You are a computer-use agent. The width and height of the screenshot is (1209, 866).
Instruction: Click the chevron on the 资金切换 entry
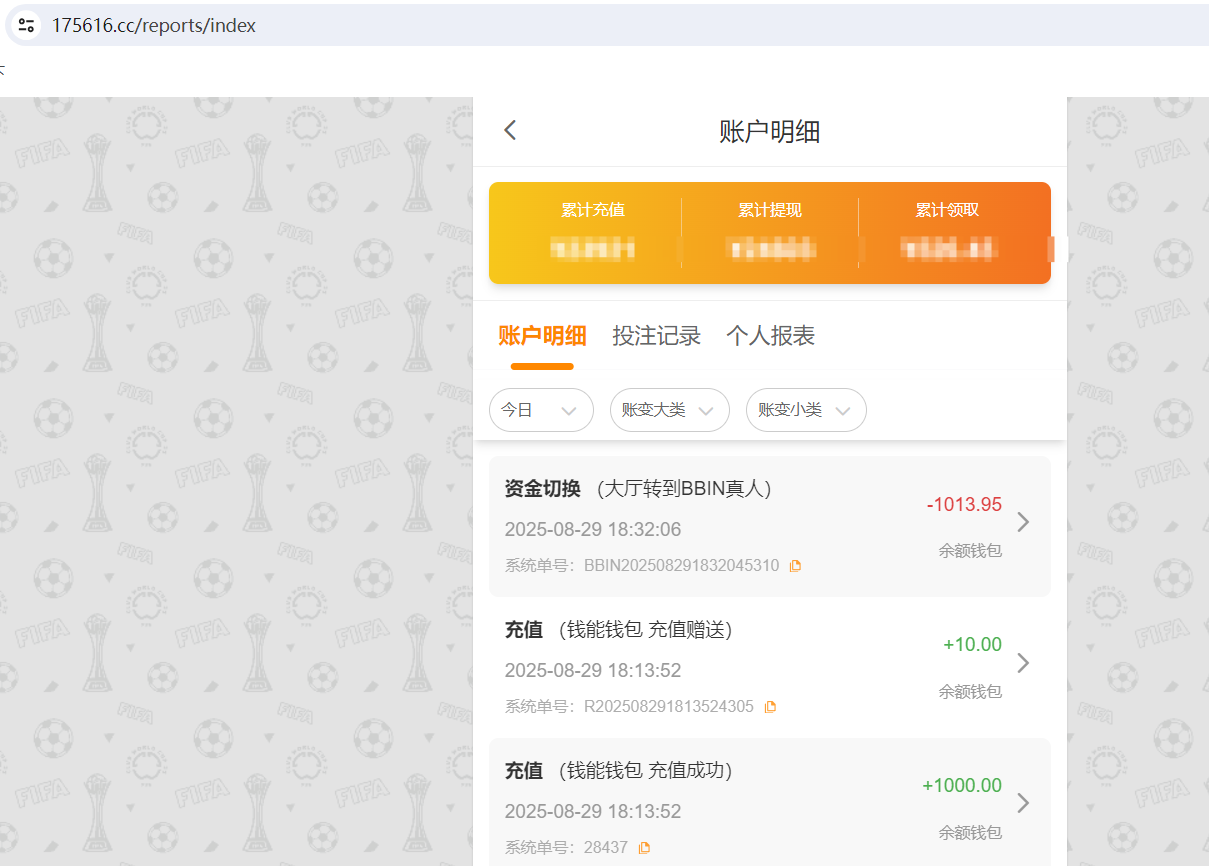click(x=1022, y=521)
